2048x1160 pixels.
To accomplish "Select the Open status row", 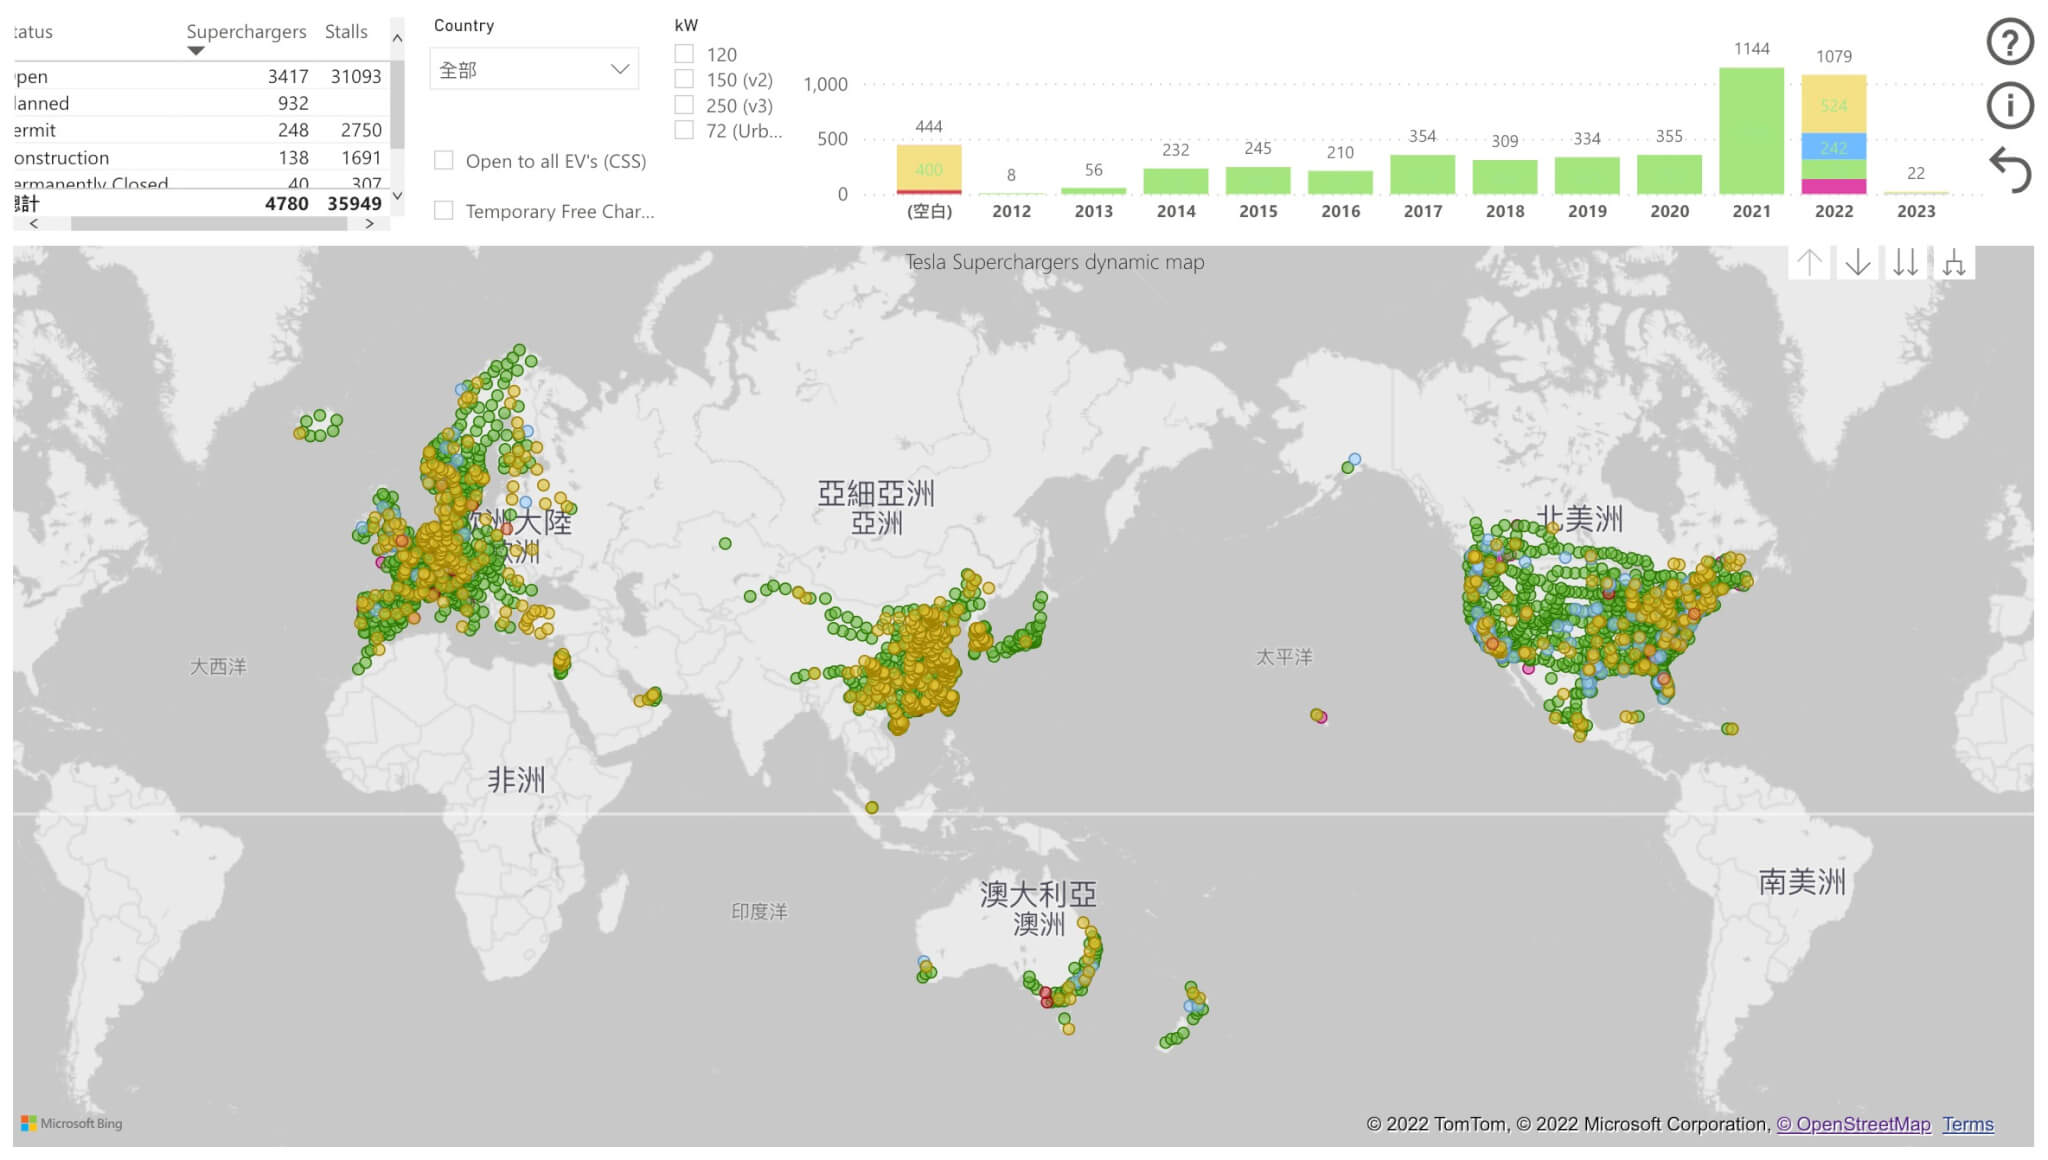I will [x=200, y=76].
